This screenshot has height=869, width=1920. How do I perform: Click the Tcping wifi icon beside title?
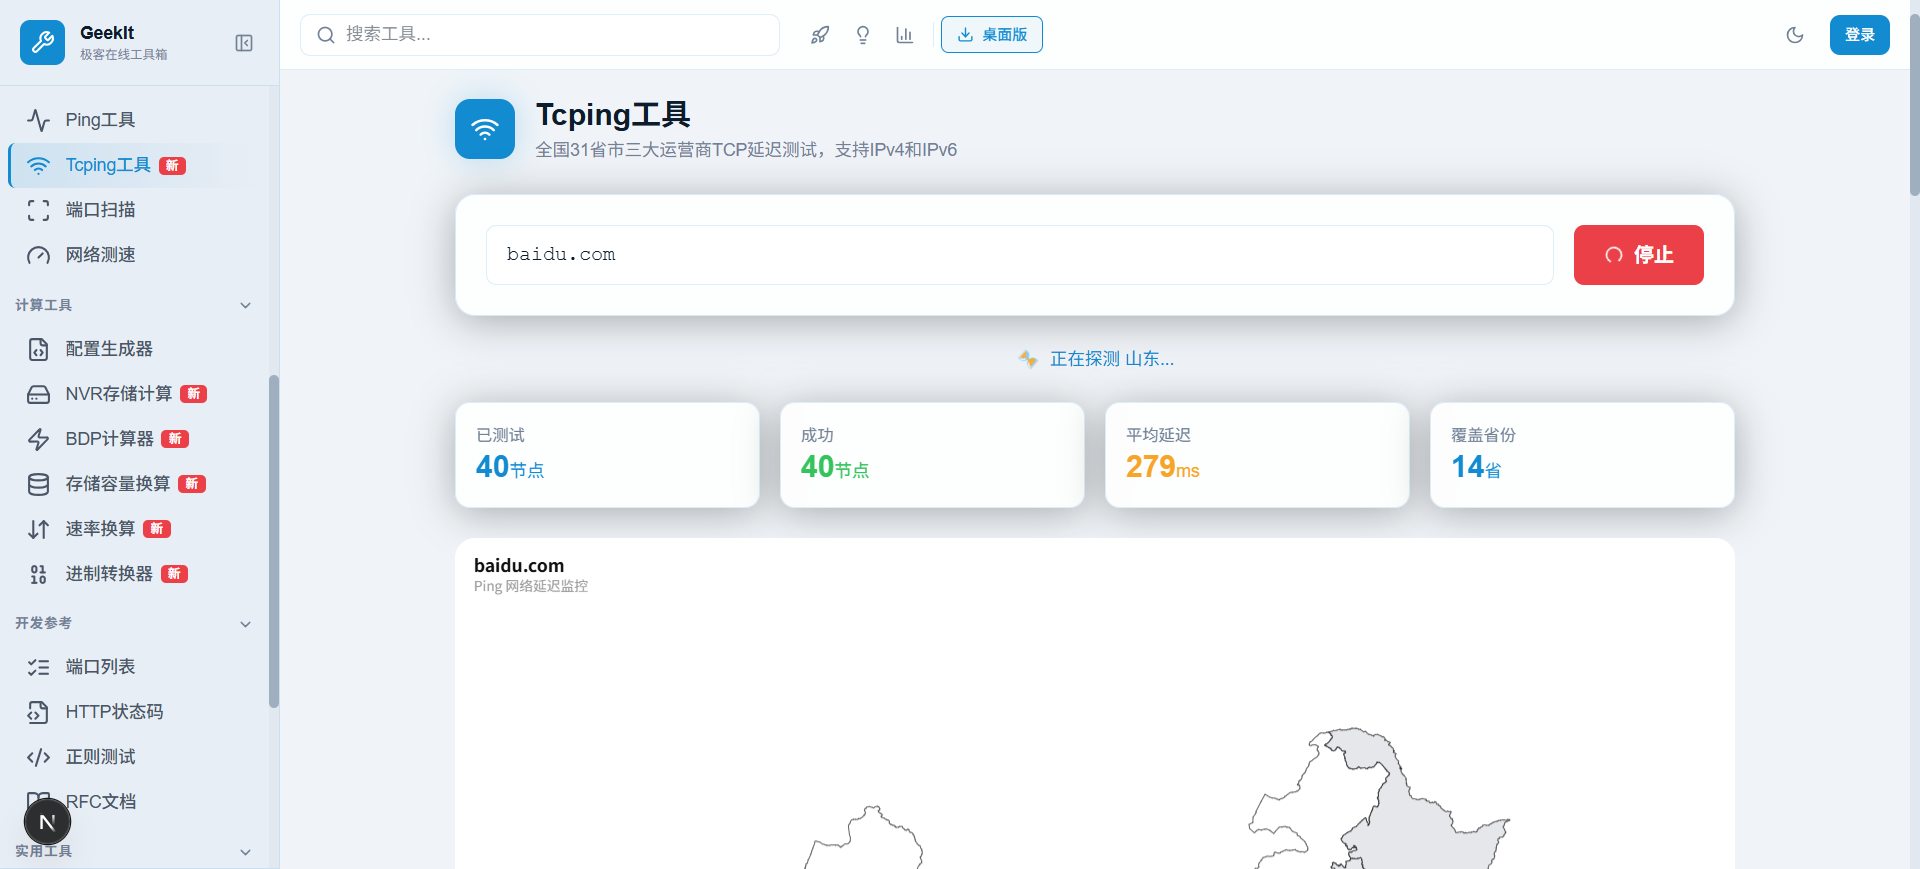tap(485, 129)
